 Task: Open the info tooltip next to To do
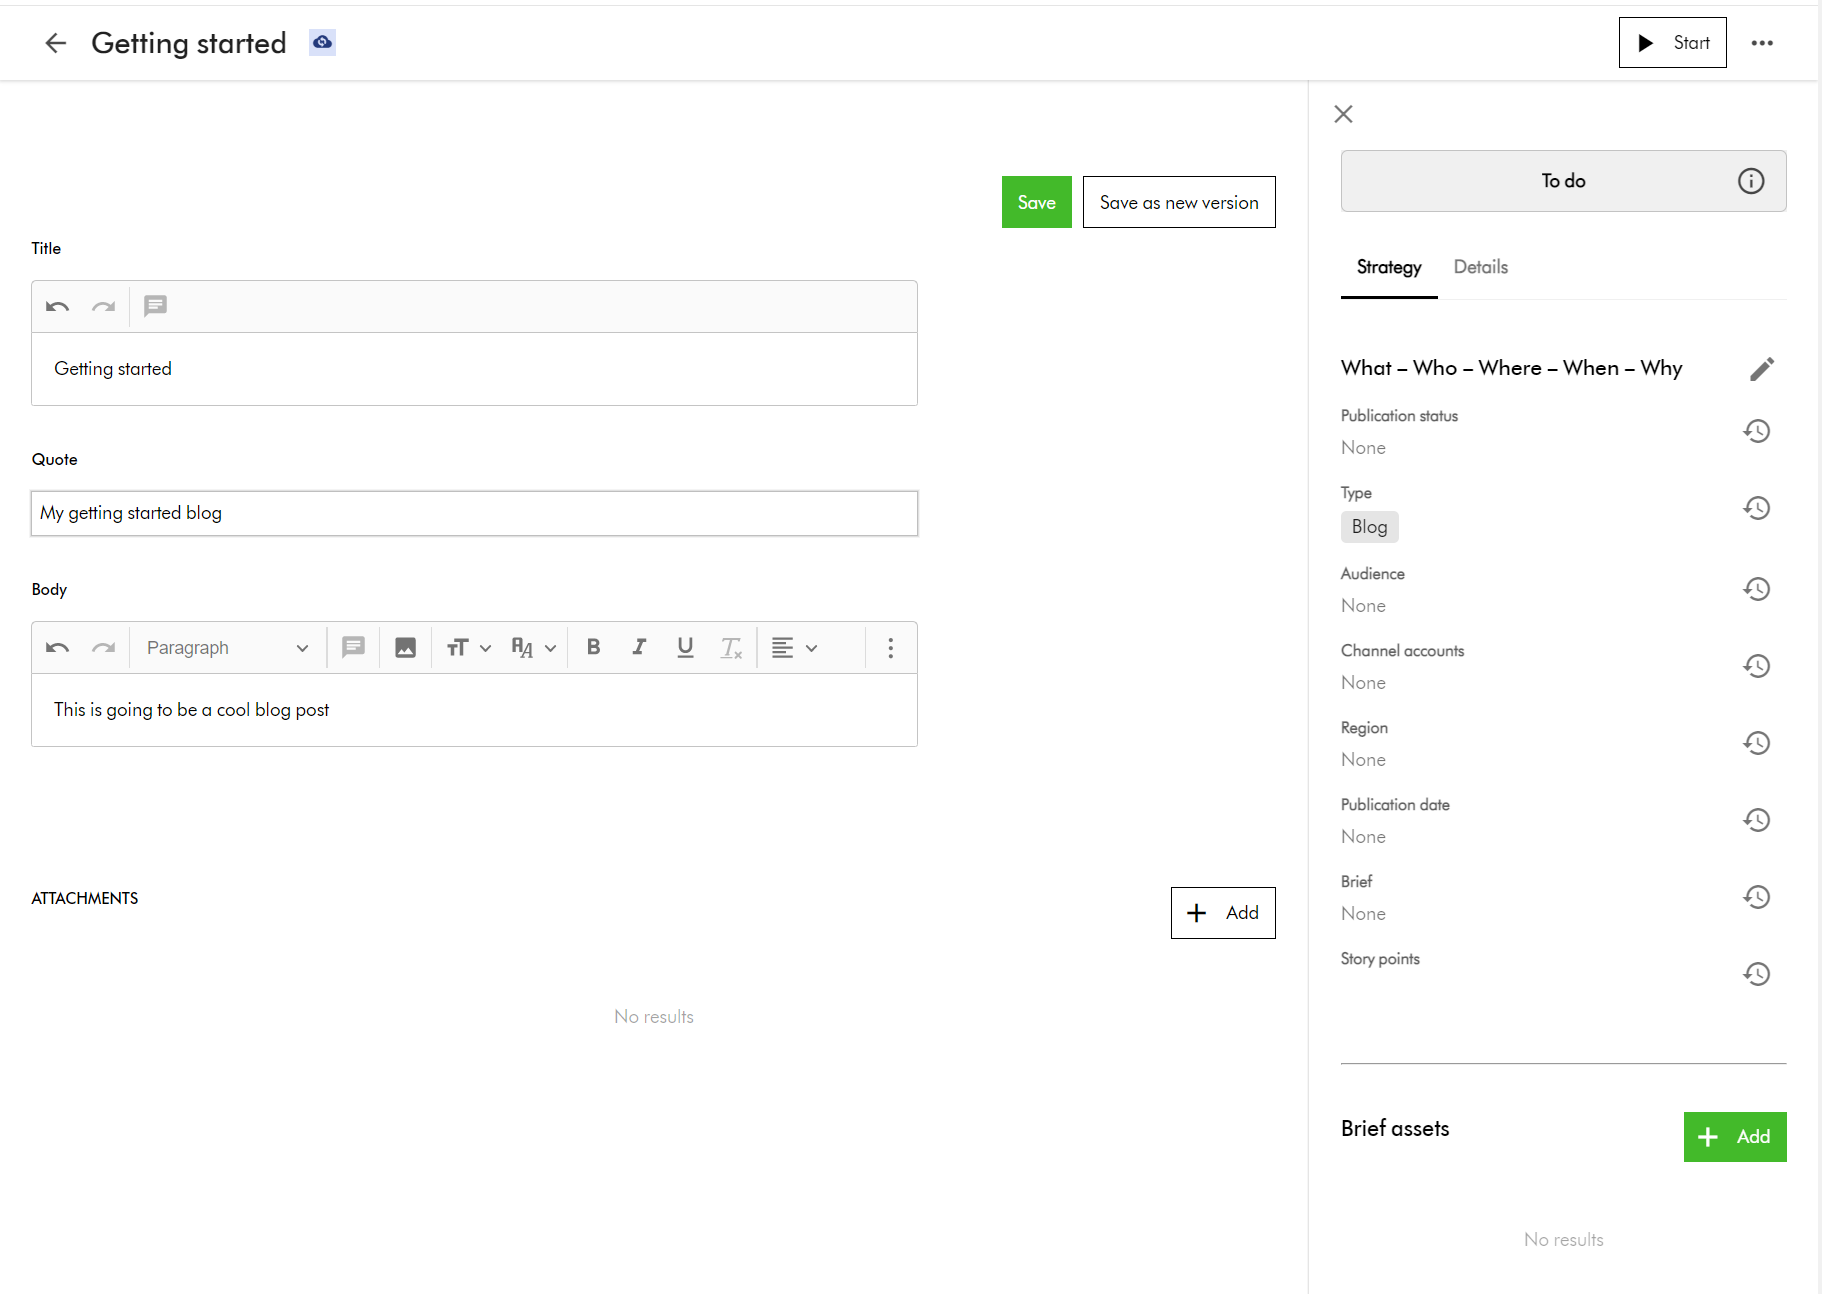[1751, 181]
